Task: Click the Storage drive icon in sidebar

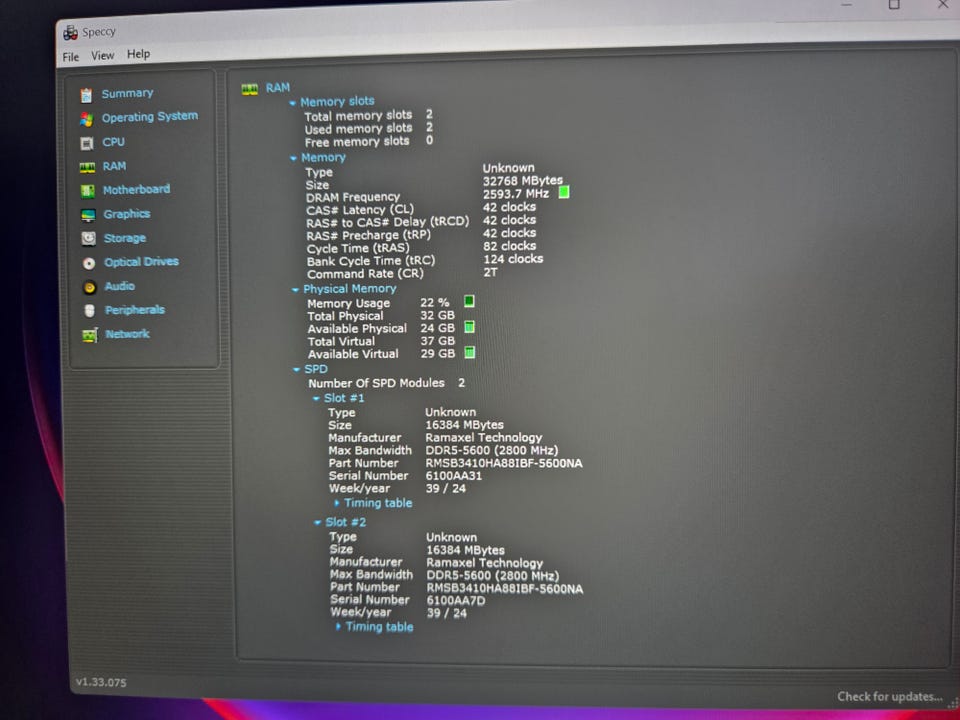Action: [x=89, y=239]
